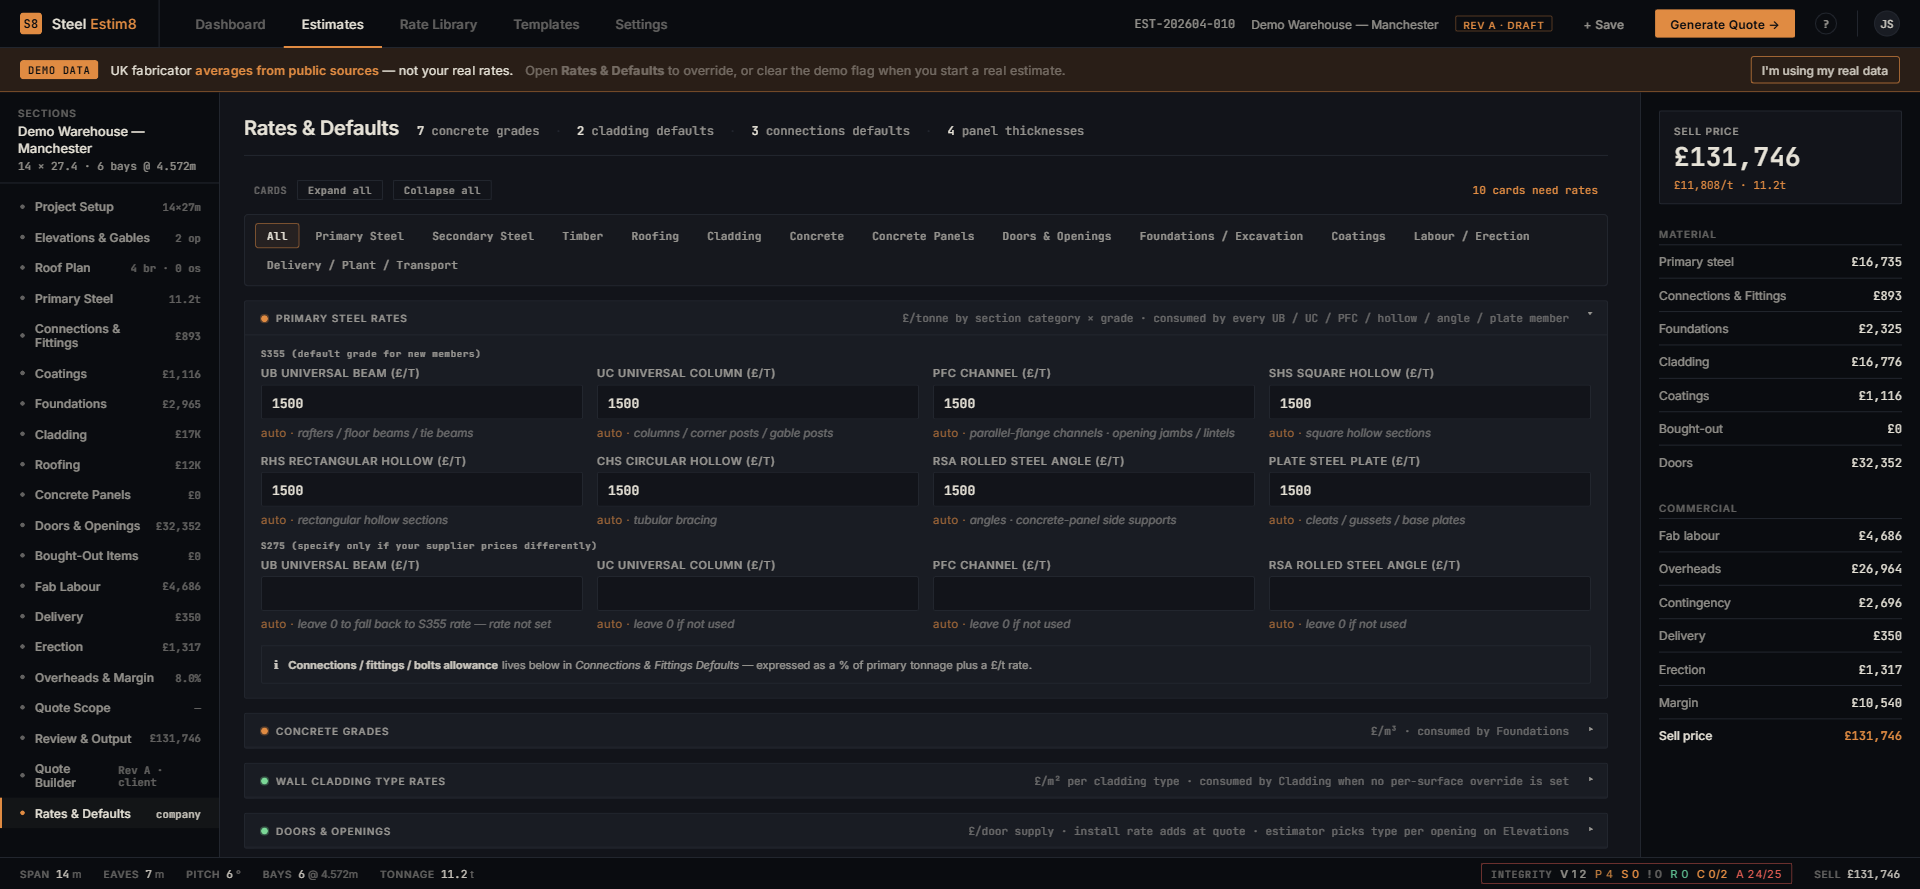Screen dimensions: 1920x889
Task: Click I'm using my real data
Action: pyautogui.click(x=1824, y=70)
